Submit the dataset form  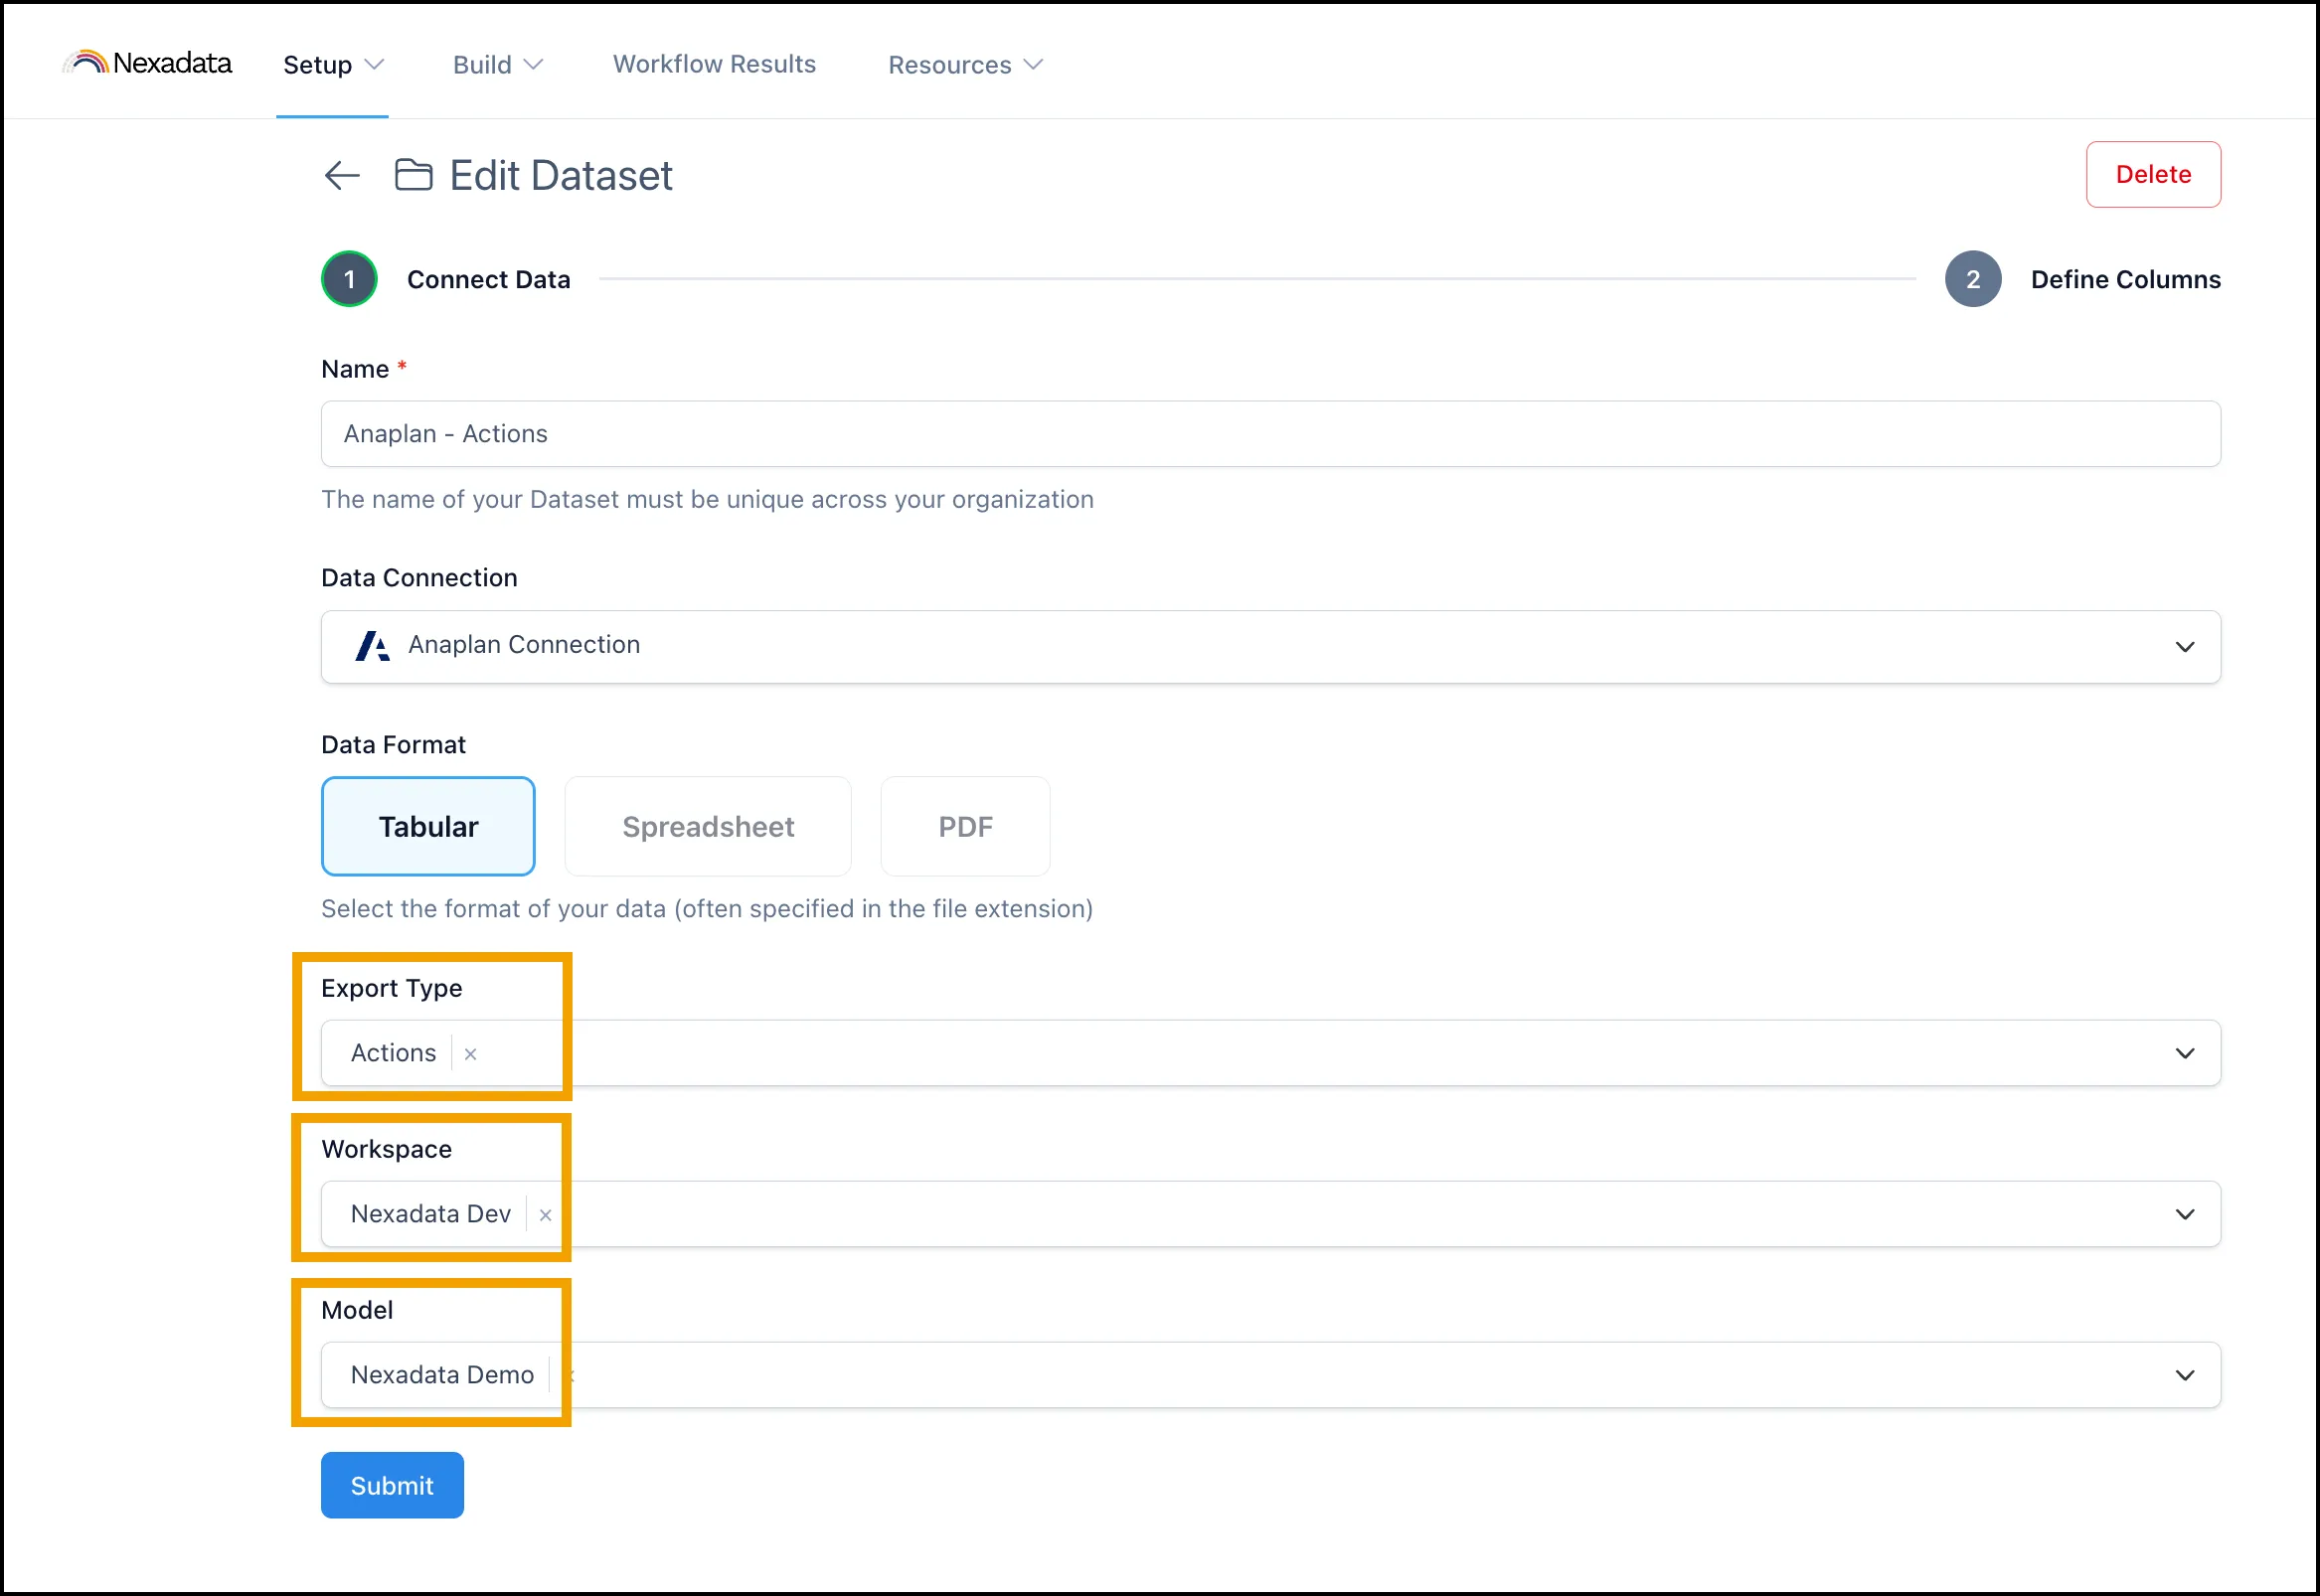pos(392,1485)
